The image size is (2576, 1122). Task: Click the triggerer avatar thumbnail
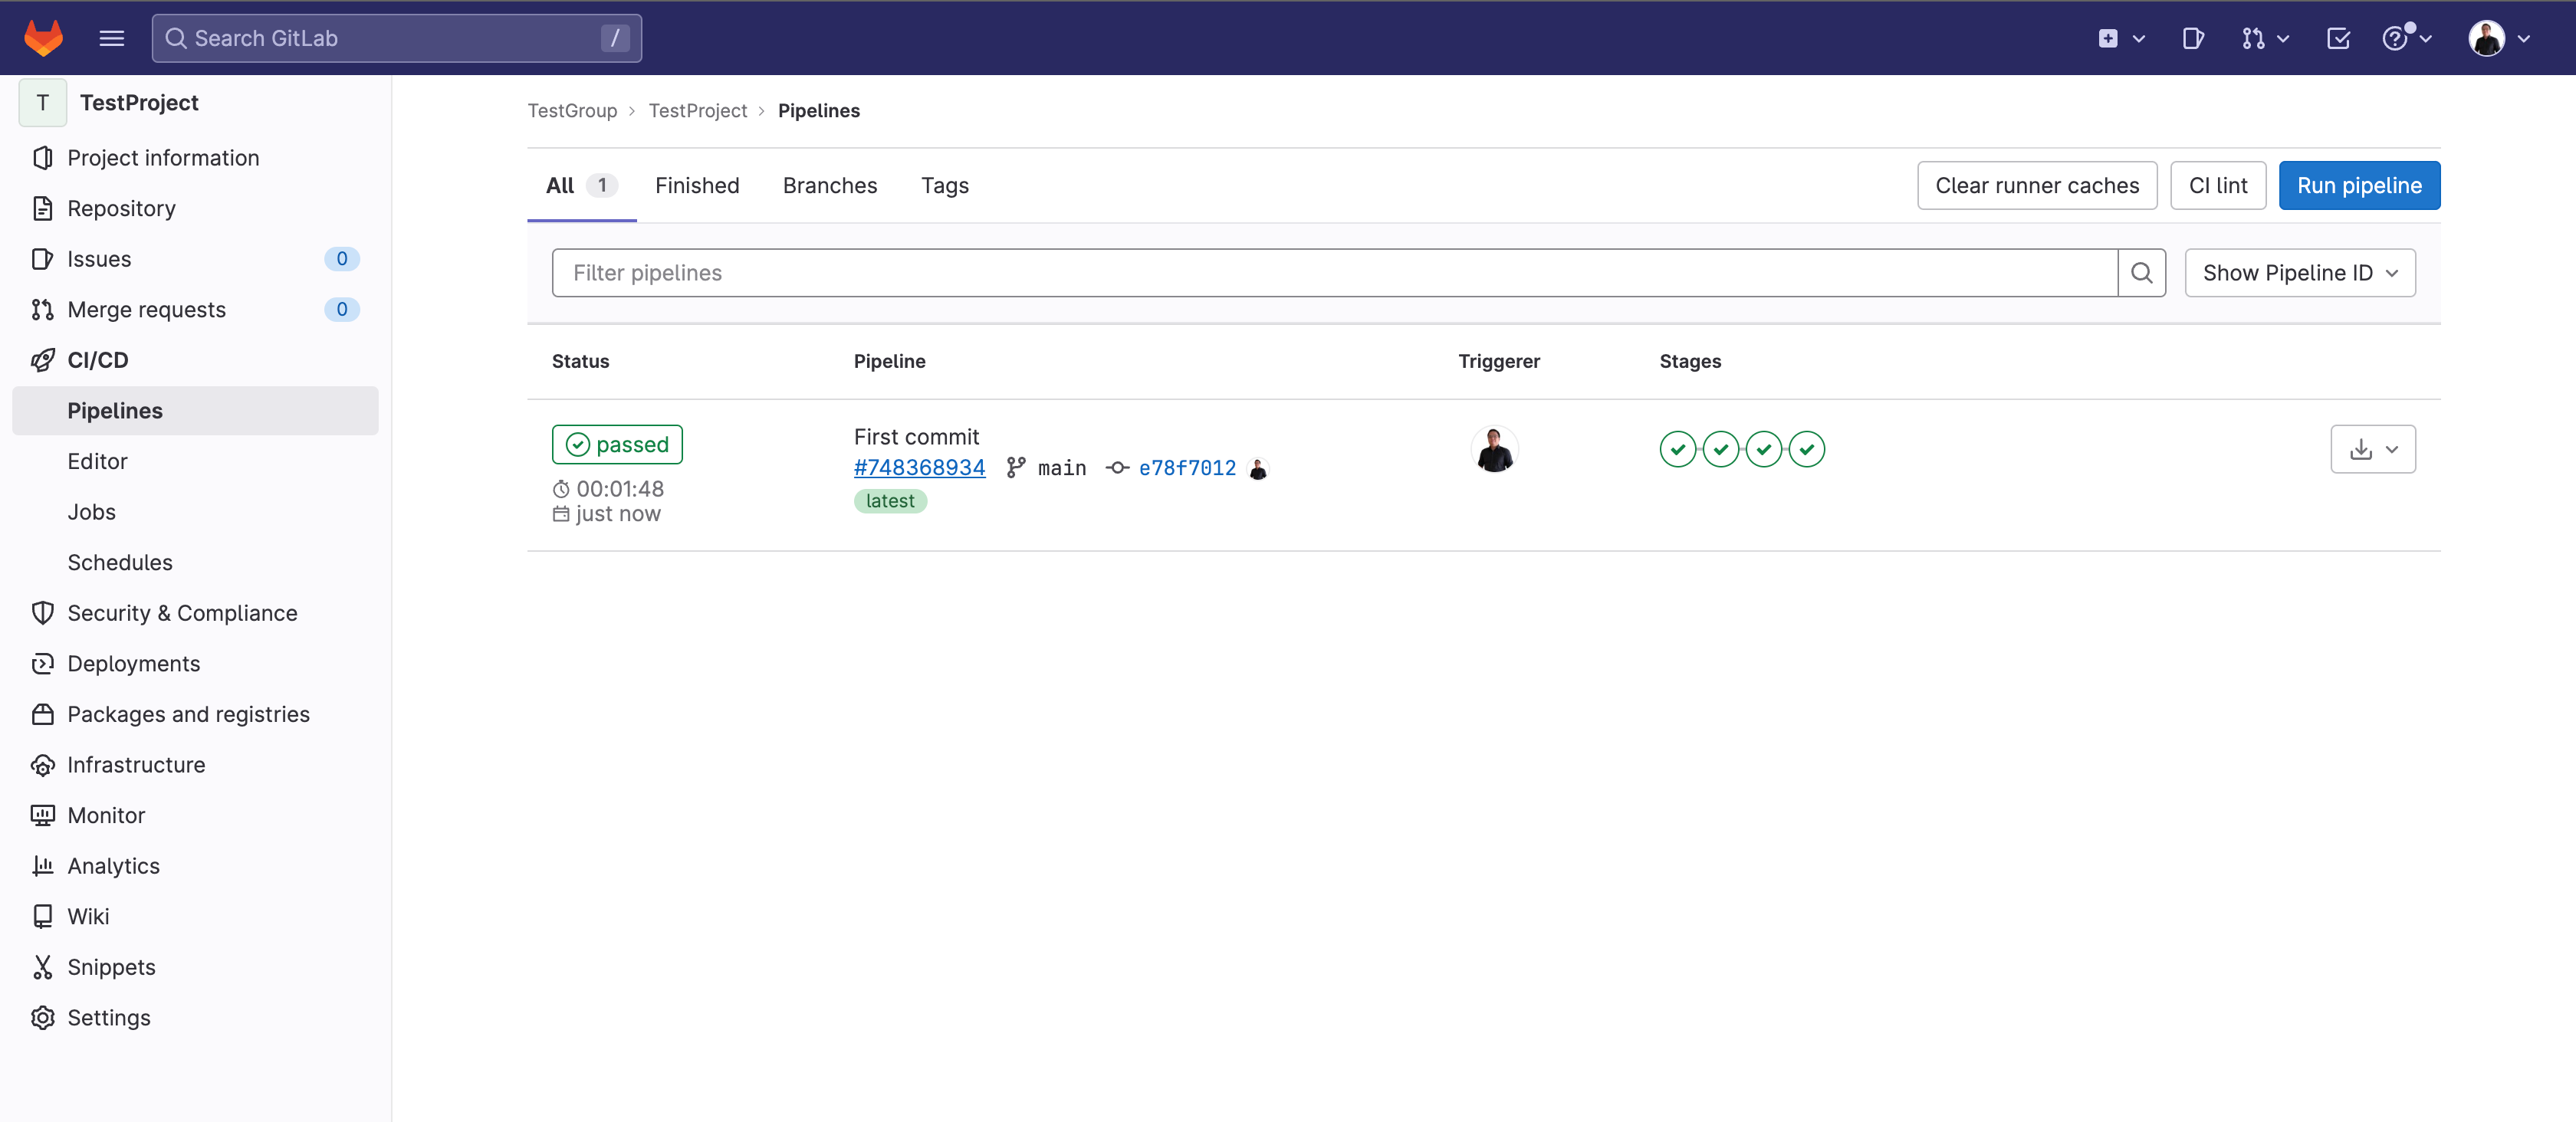[1494, 449]
